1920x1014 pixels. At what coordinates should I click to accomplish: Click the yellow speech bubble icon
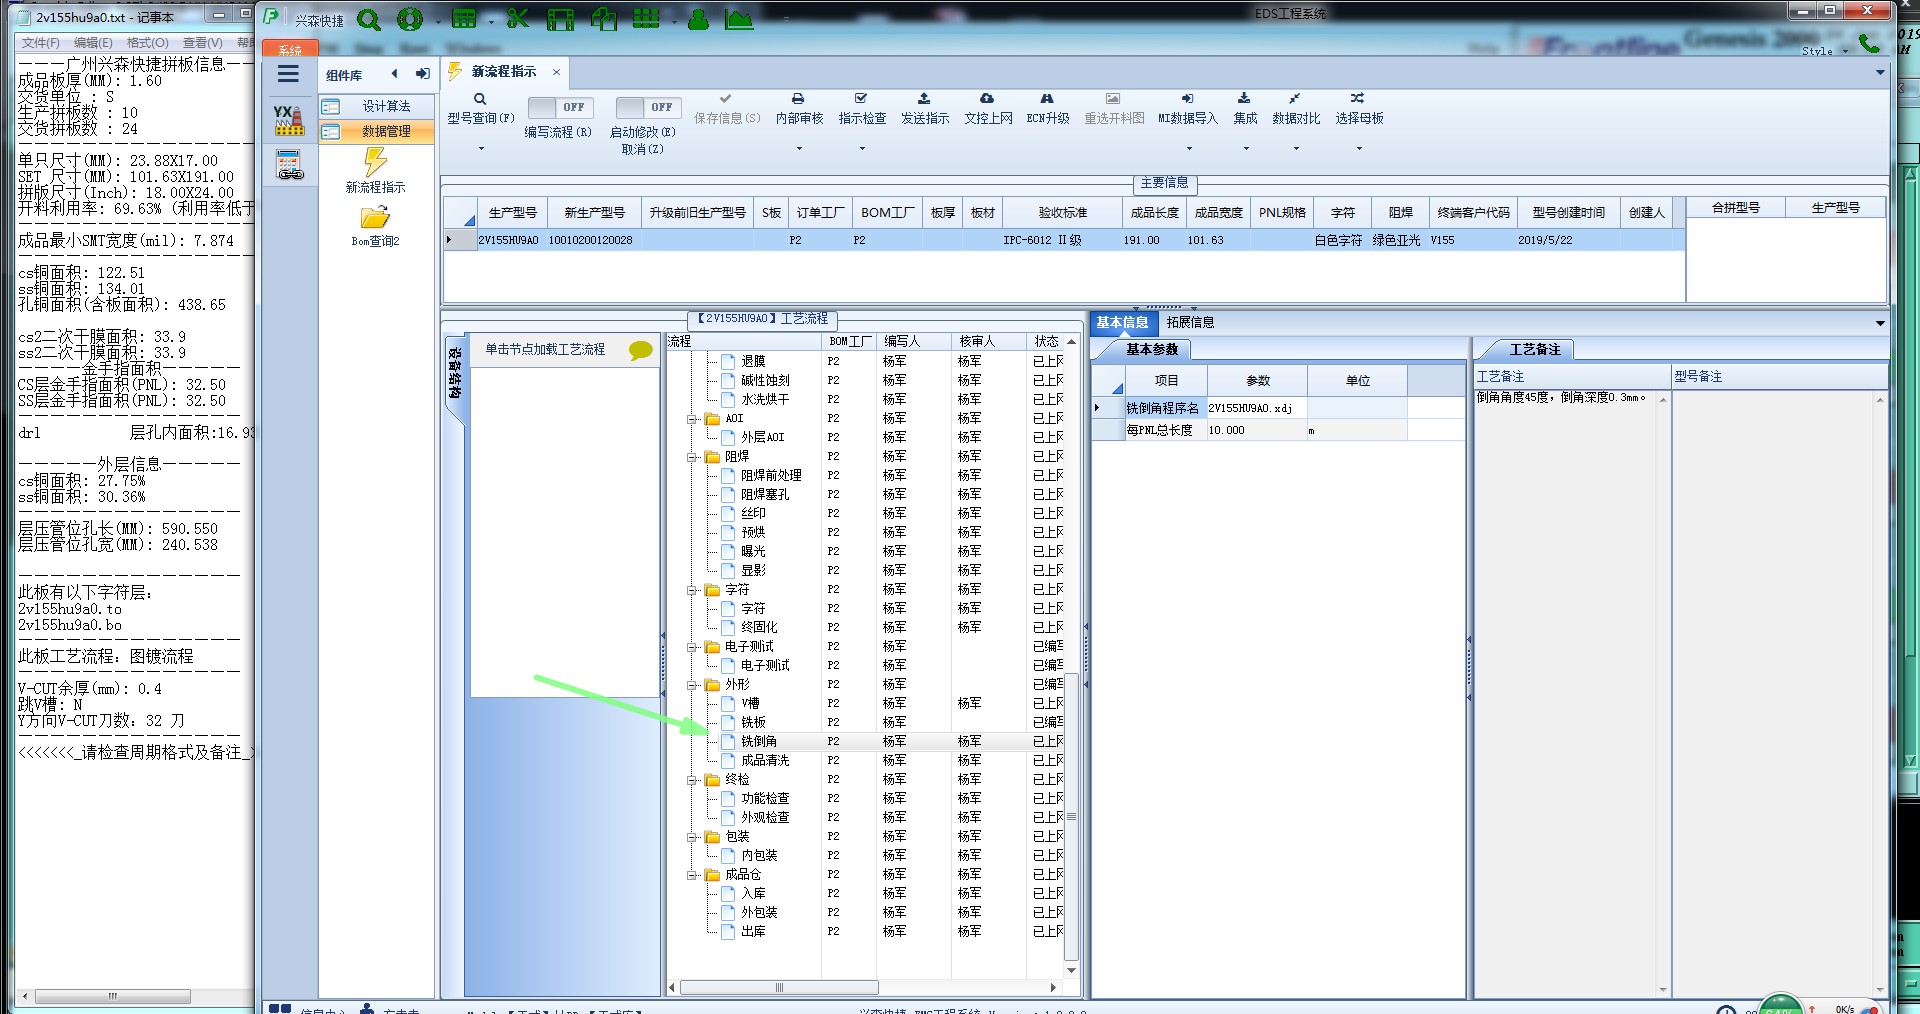tap(640, 350)
